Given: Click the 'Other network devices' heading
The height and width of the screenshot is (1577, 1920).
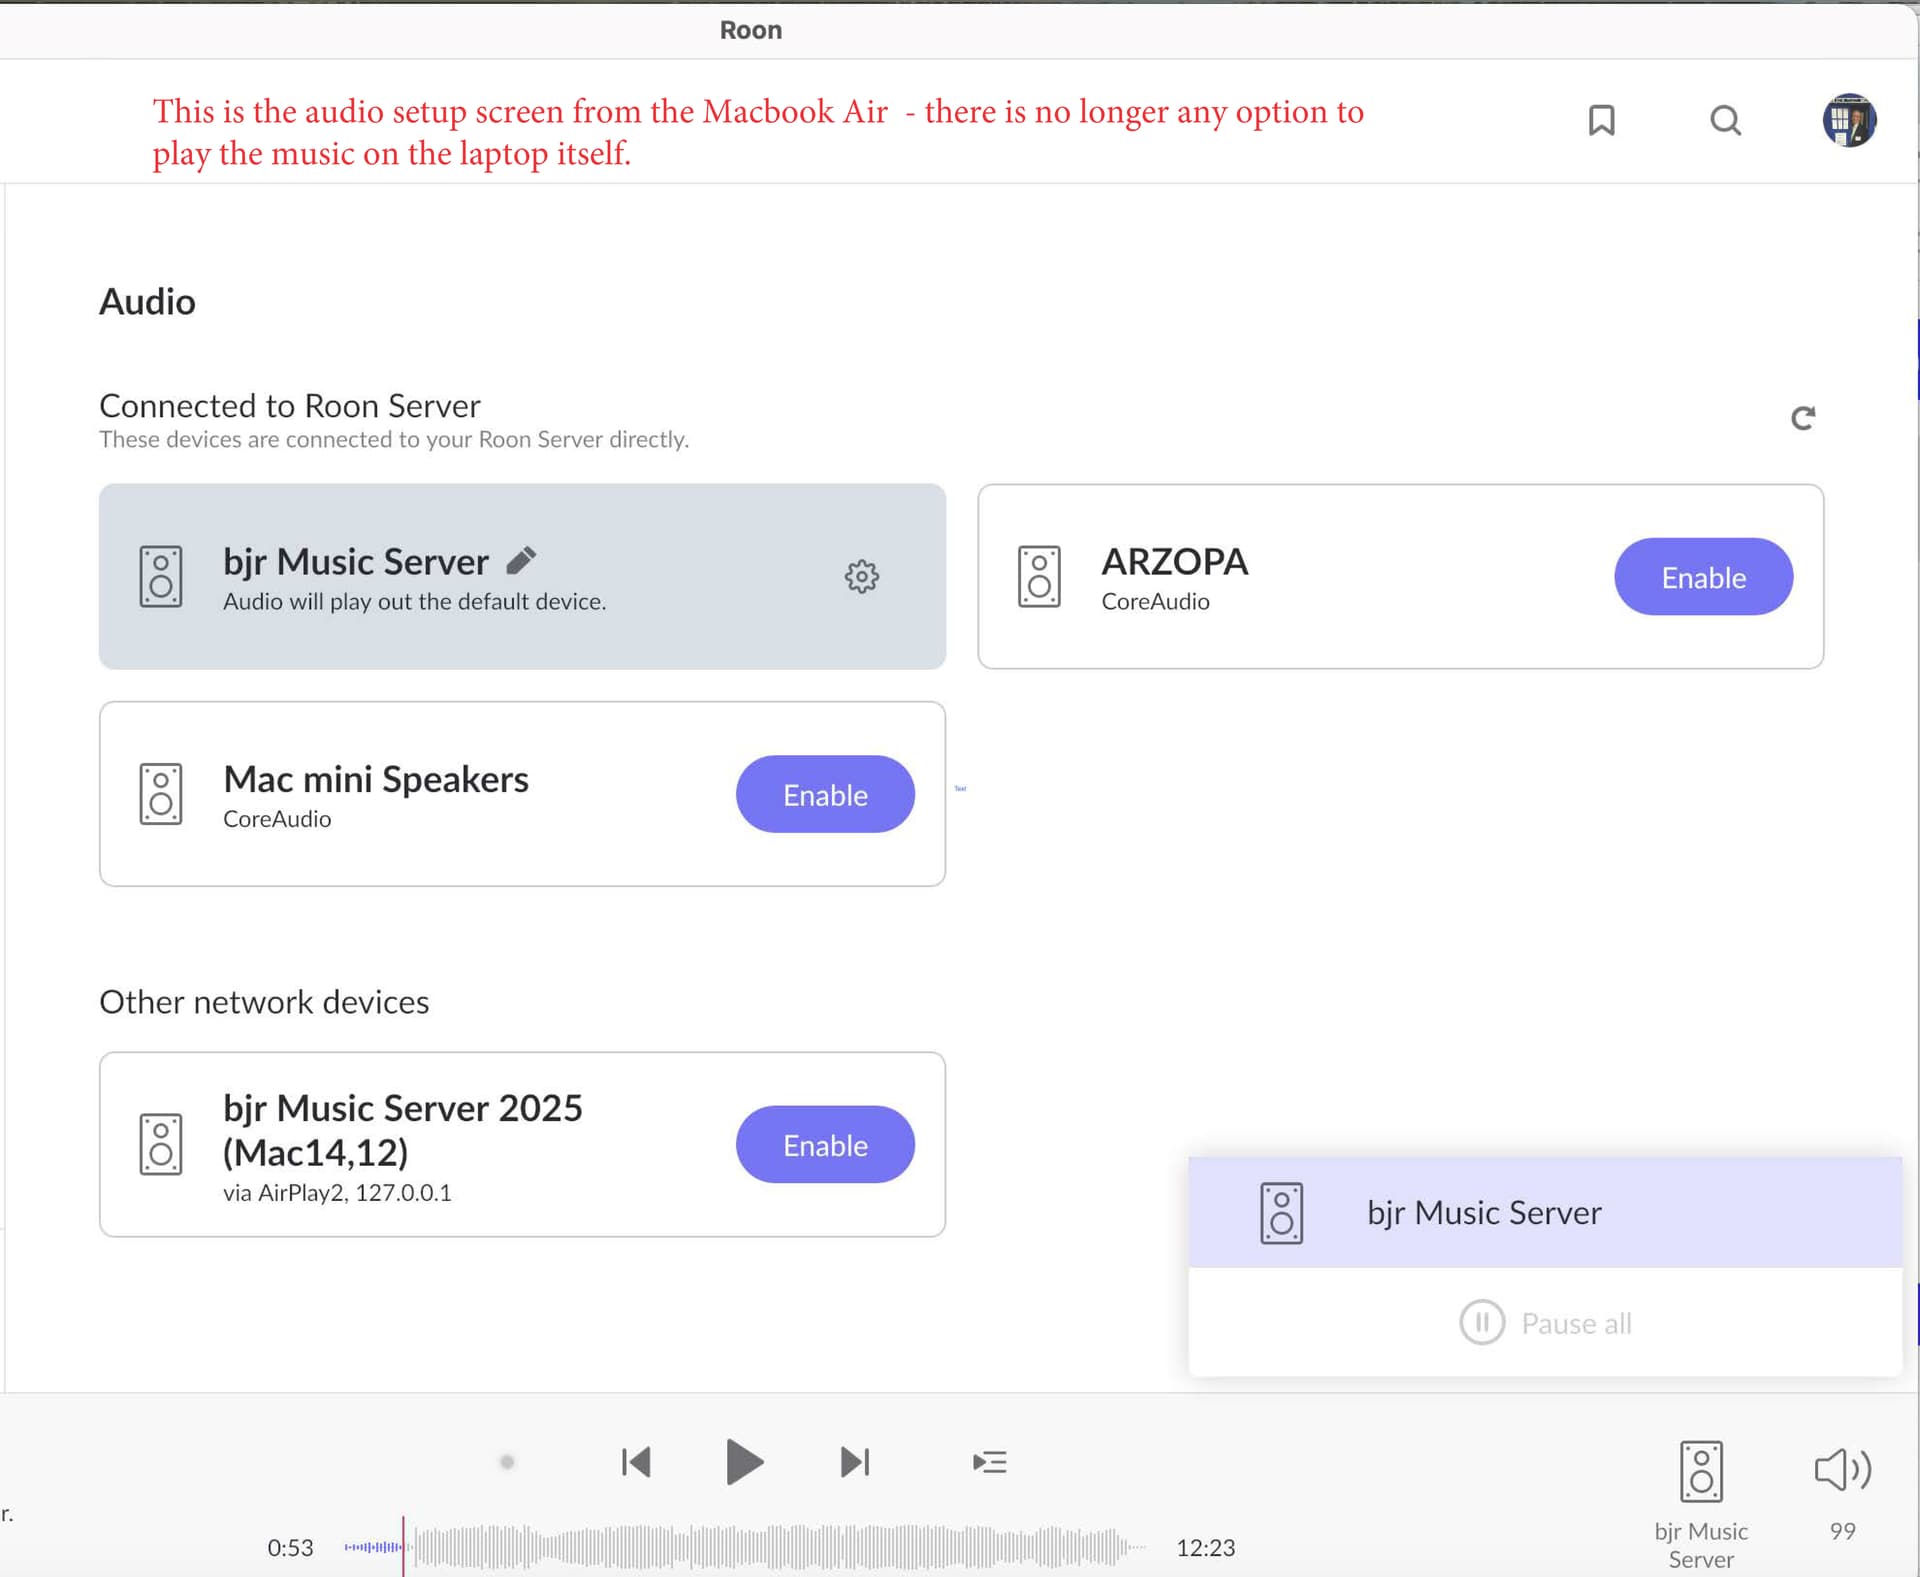Looking at the screenshot, I should (x=264, y=1001).
